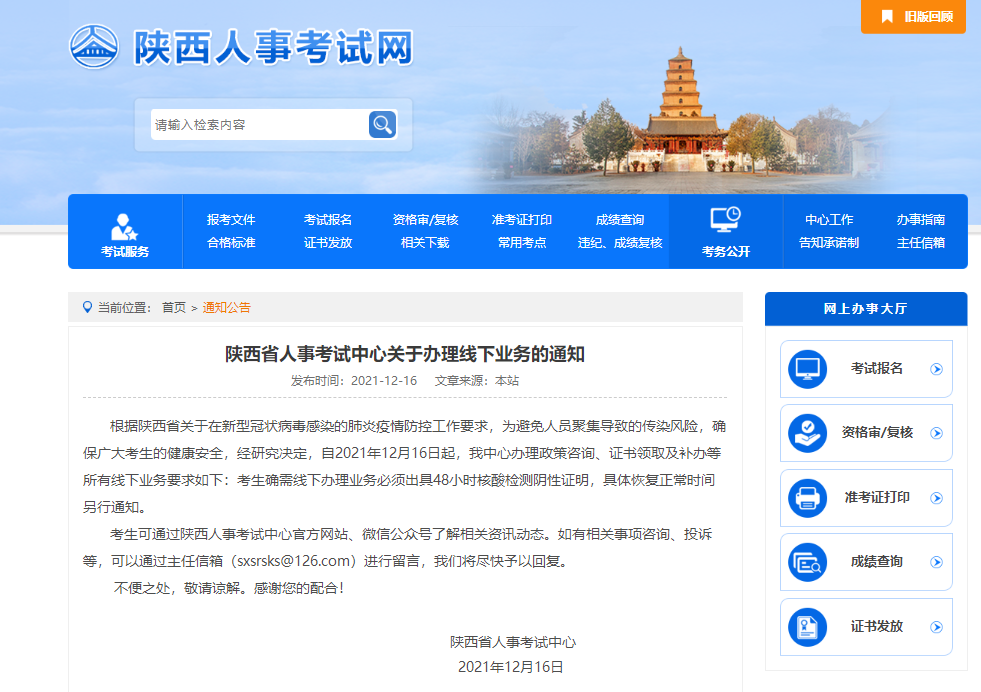Open 违纪、成绩复核 in the navigation

click(620, 242)
